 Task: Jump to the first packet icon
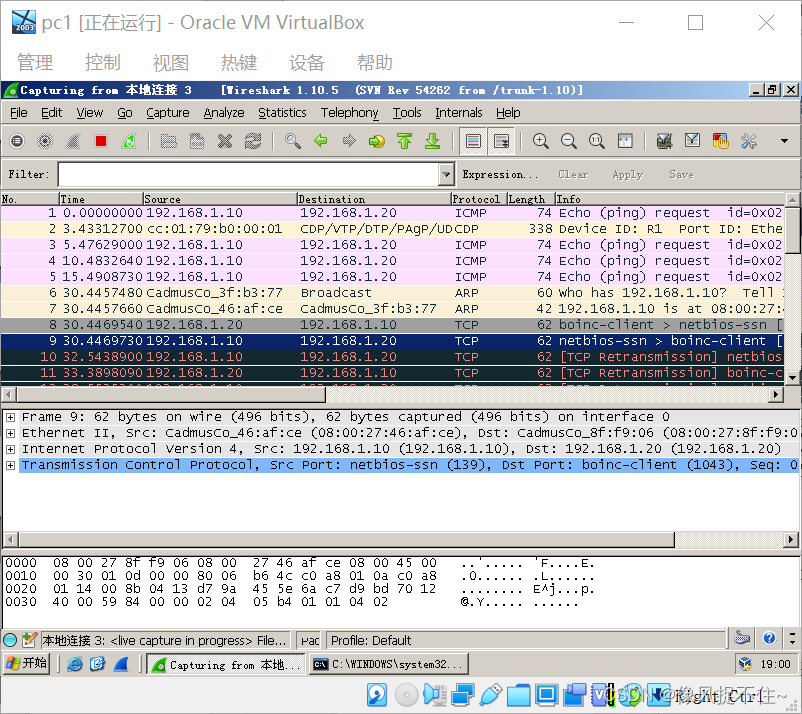405,141
